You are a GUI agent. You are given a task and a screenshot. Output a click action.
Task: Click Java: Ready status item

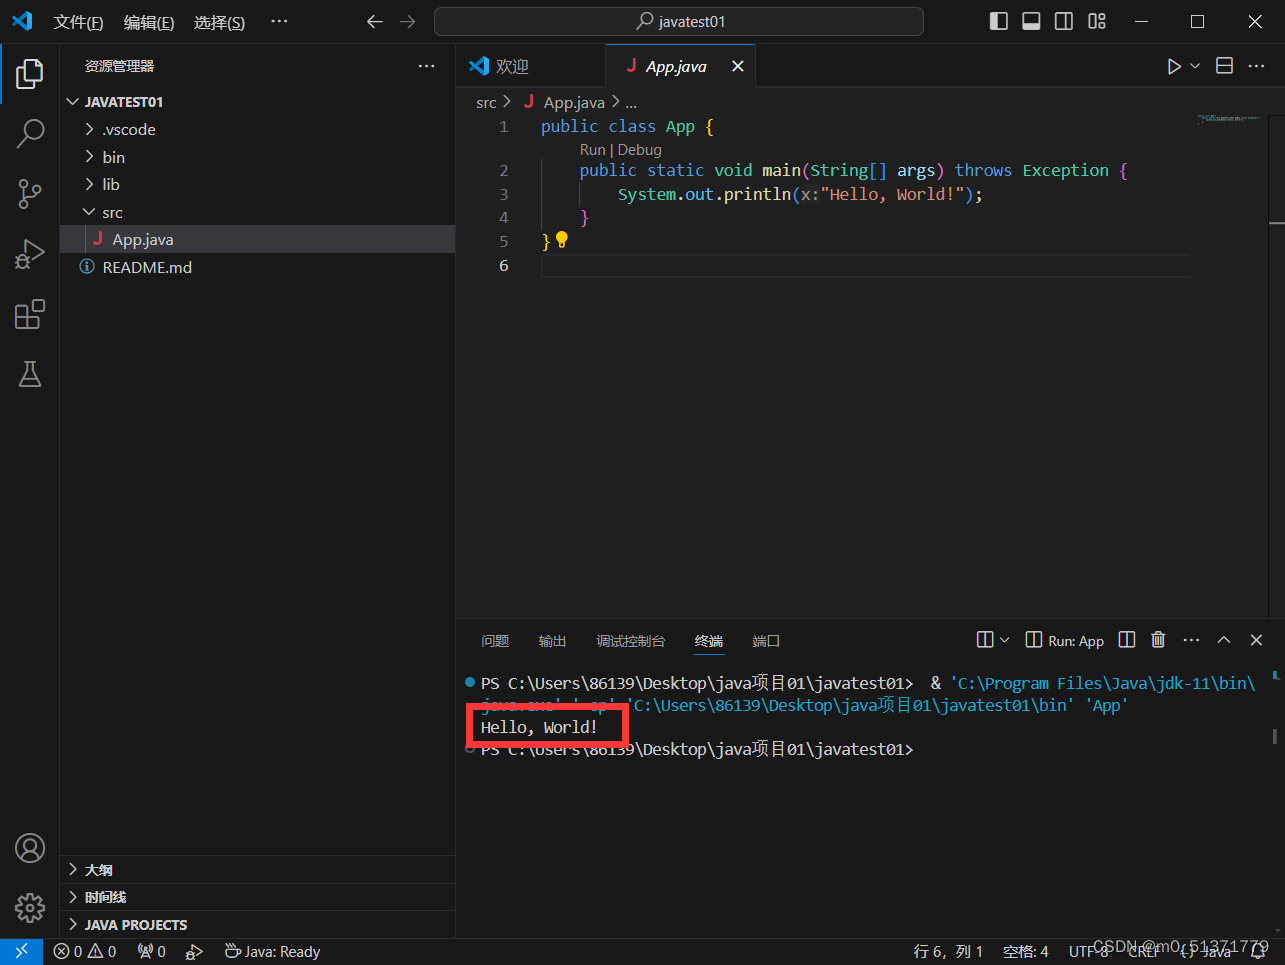point(272,952)
